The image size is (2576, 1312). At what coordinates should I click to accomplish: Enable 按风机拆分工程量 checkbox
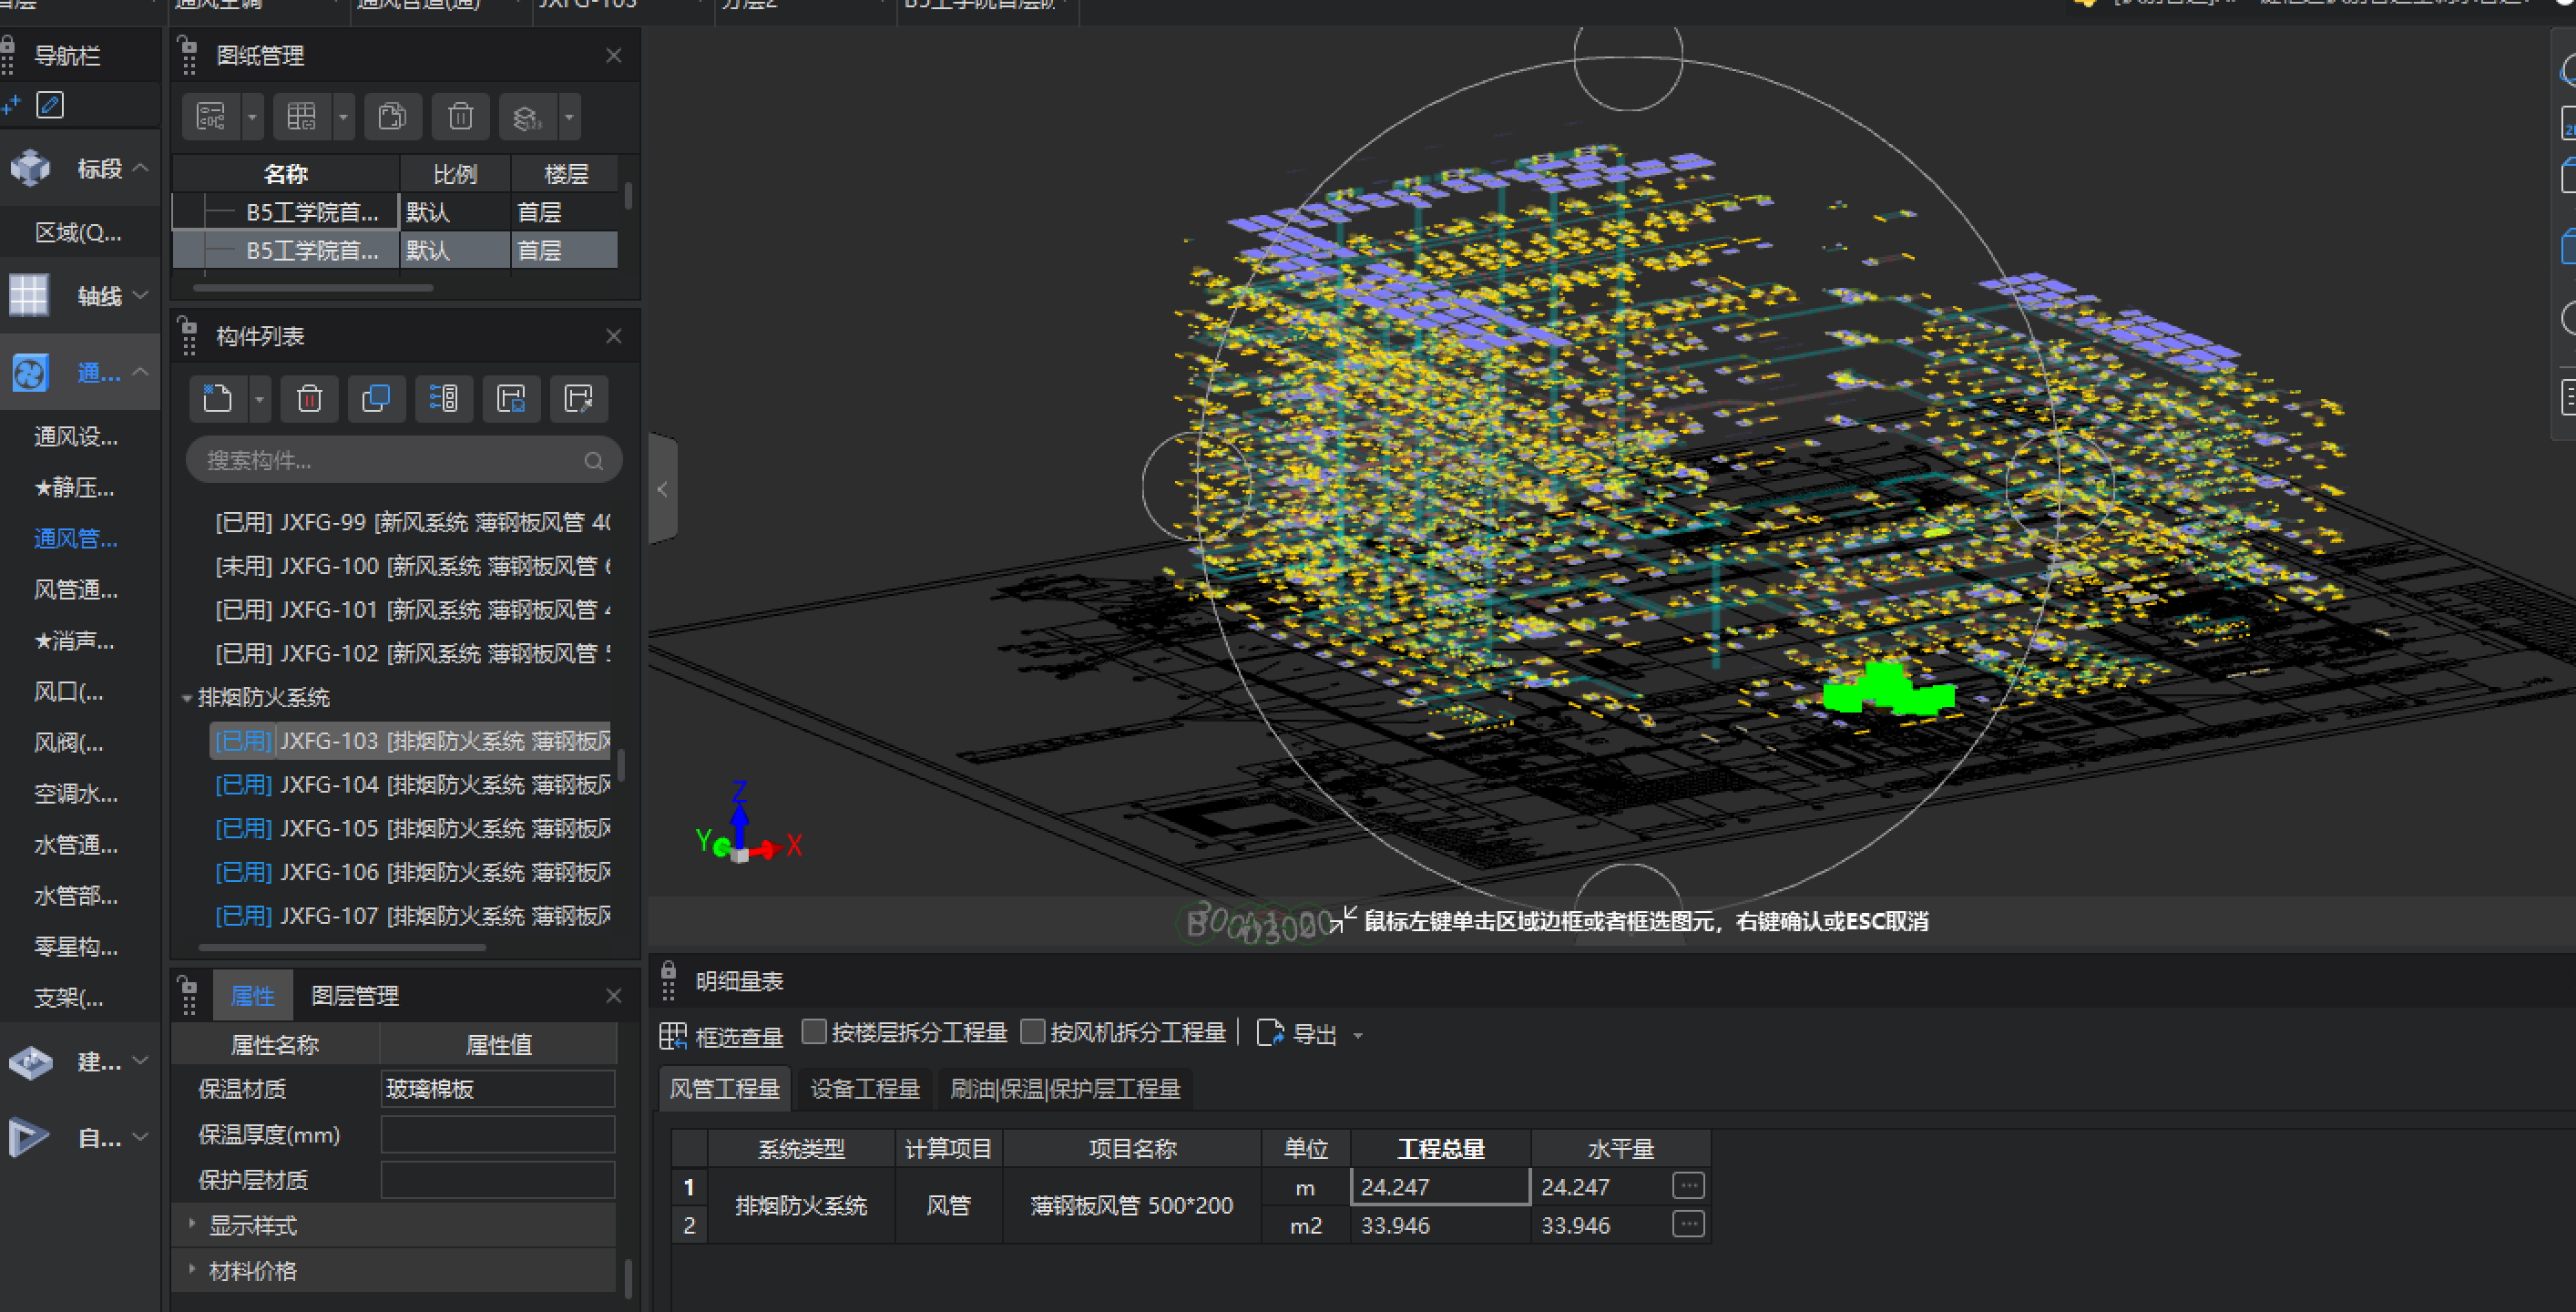click(1033, 1032)
